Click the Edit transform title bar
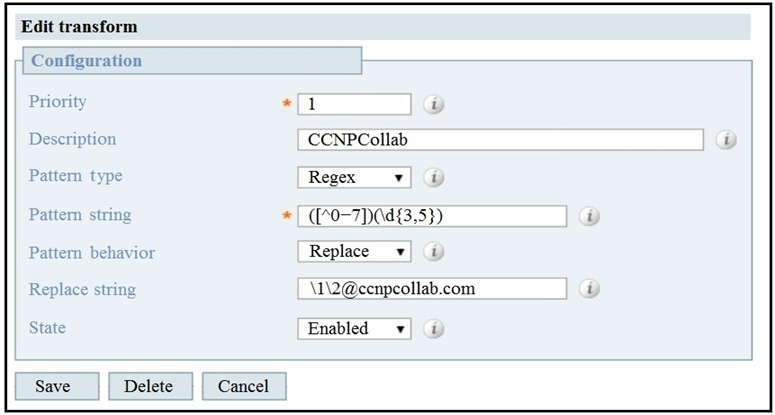Screen dimensions: 775x415 click(80, 27)
